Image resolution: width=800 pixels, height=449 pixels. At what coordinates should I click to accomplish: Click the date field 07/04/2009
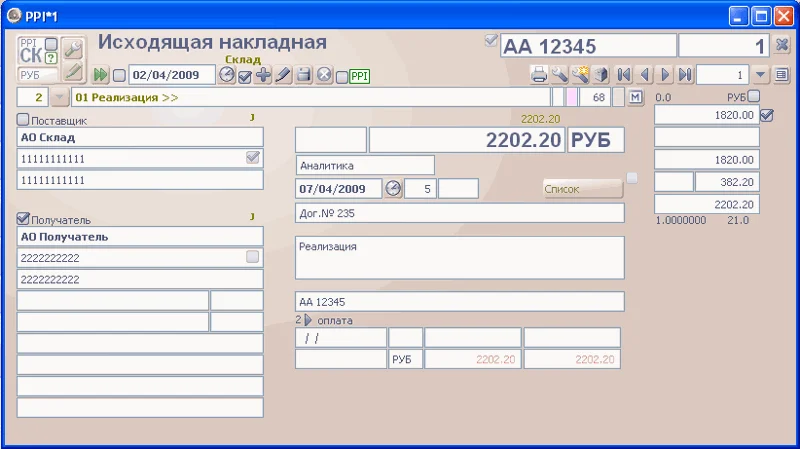click(x=339, y=189)
